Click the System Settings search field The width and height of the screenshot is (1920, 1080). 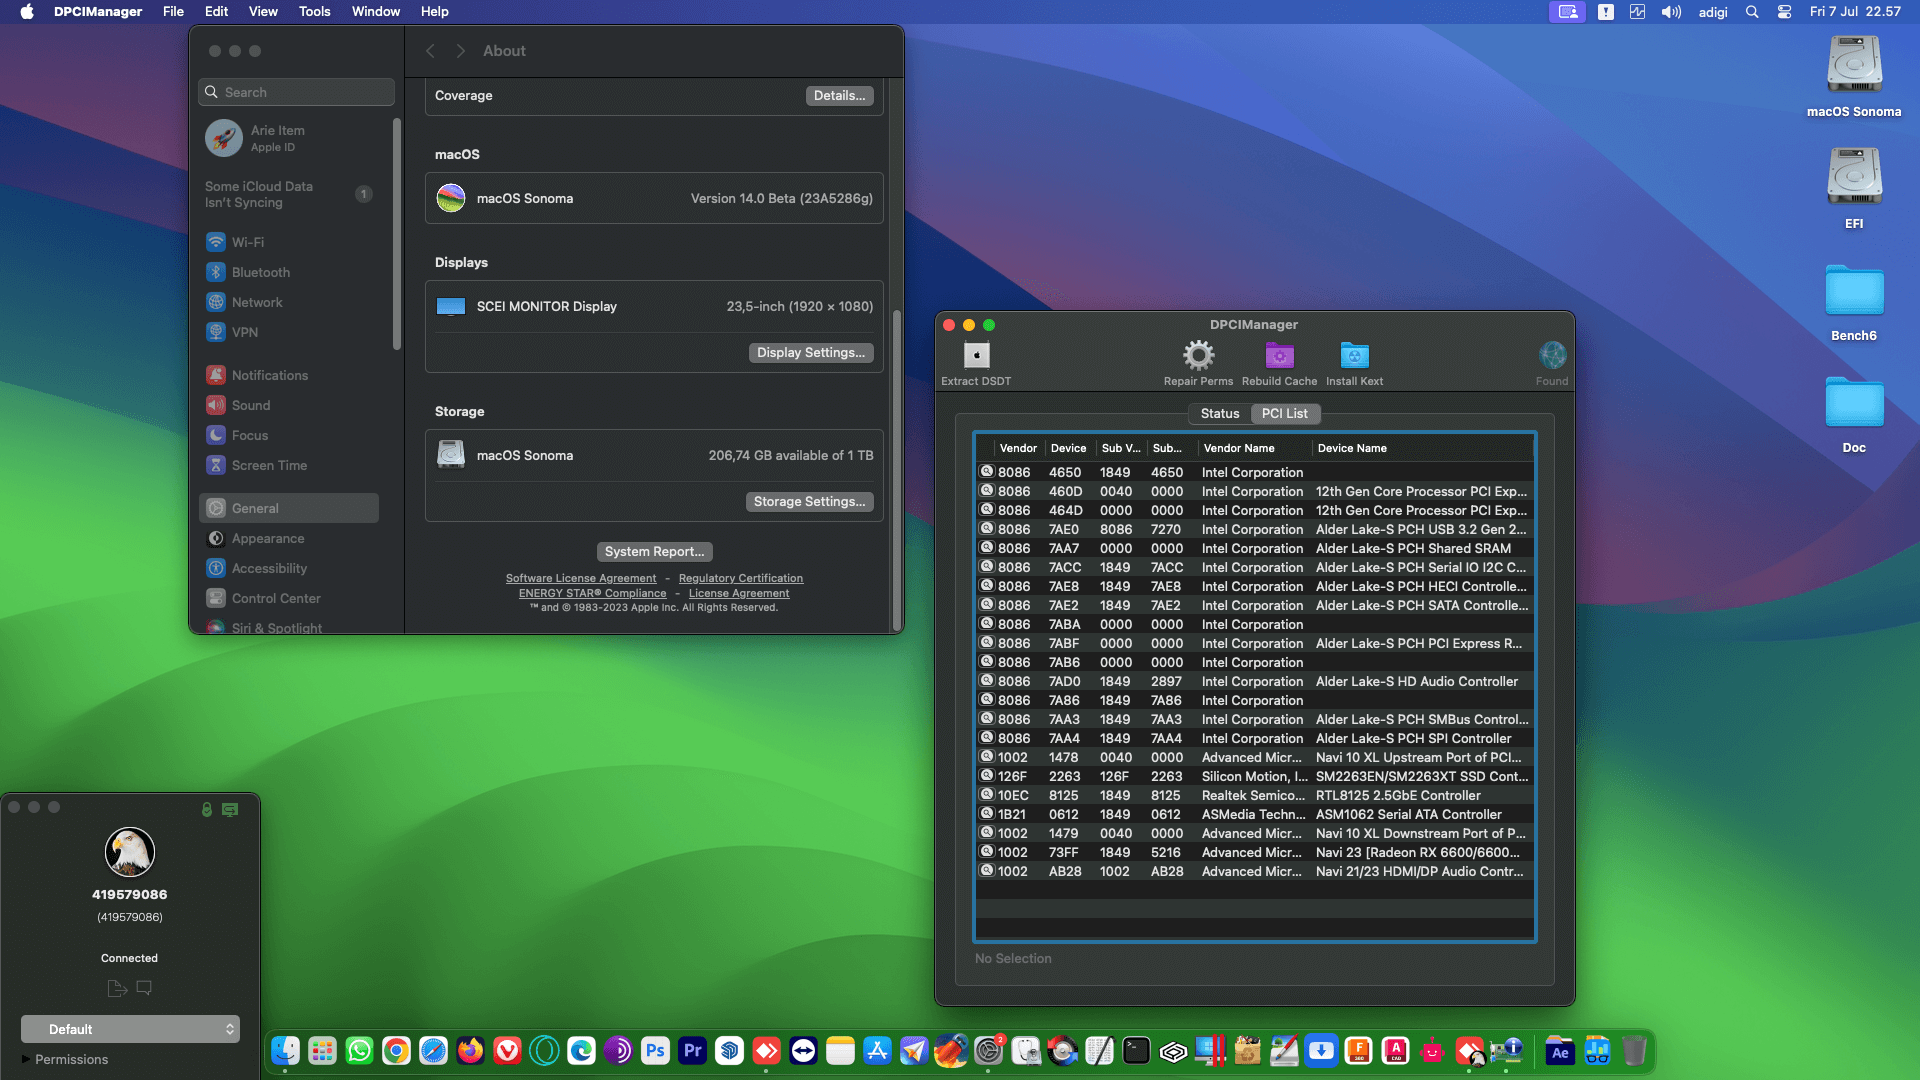[x=297, y=92]
